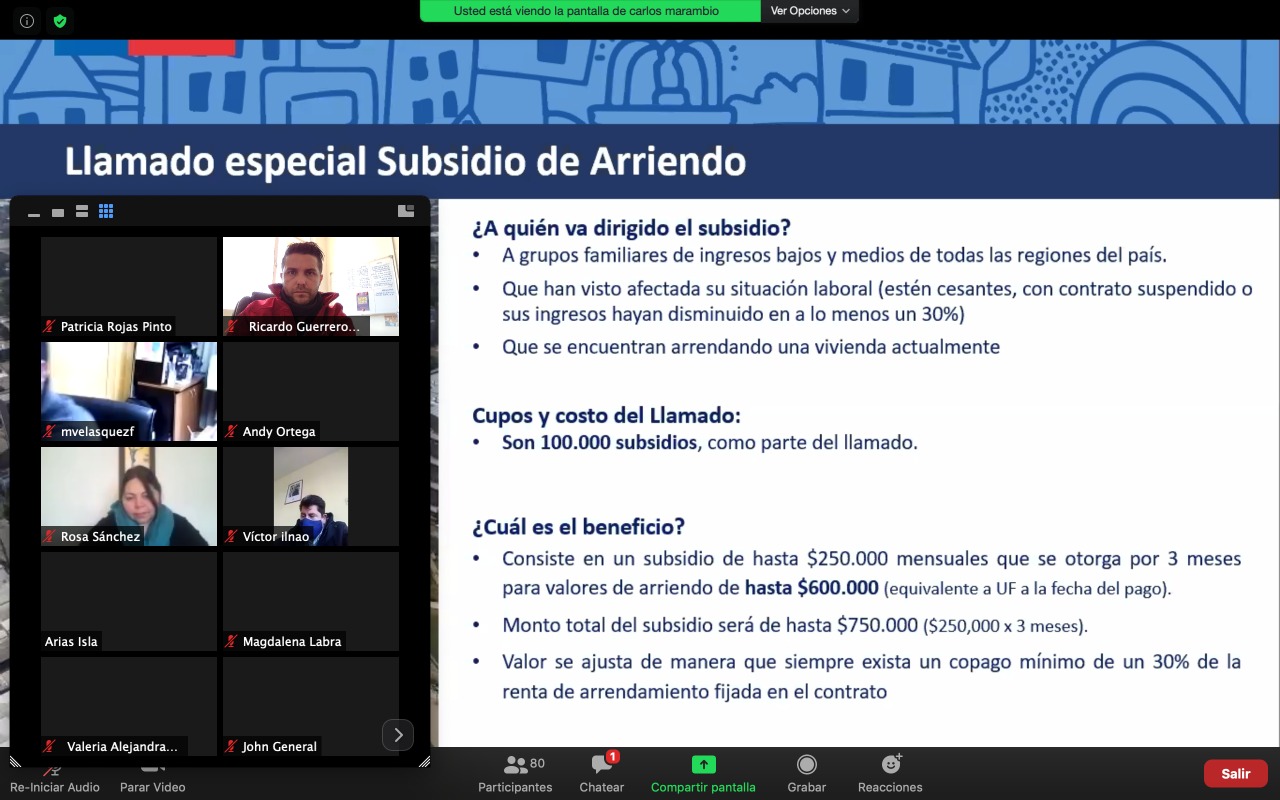Click the Ricardo Guerrero... name label
Screen dimensions: 1280x800
click(304, 327)
